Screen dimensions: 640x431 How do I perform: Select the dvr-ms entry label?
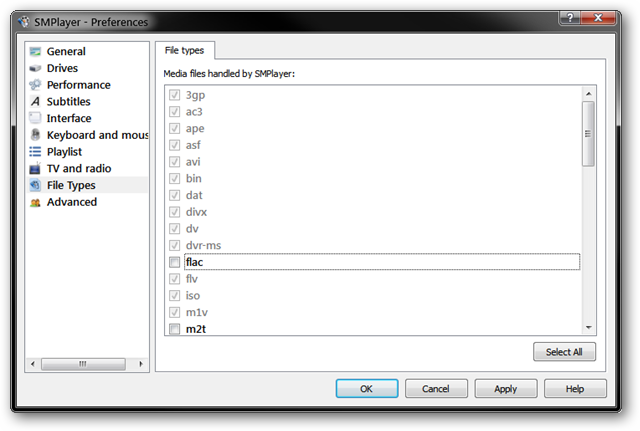click(x=203, y=246)
